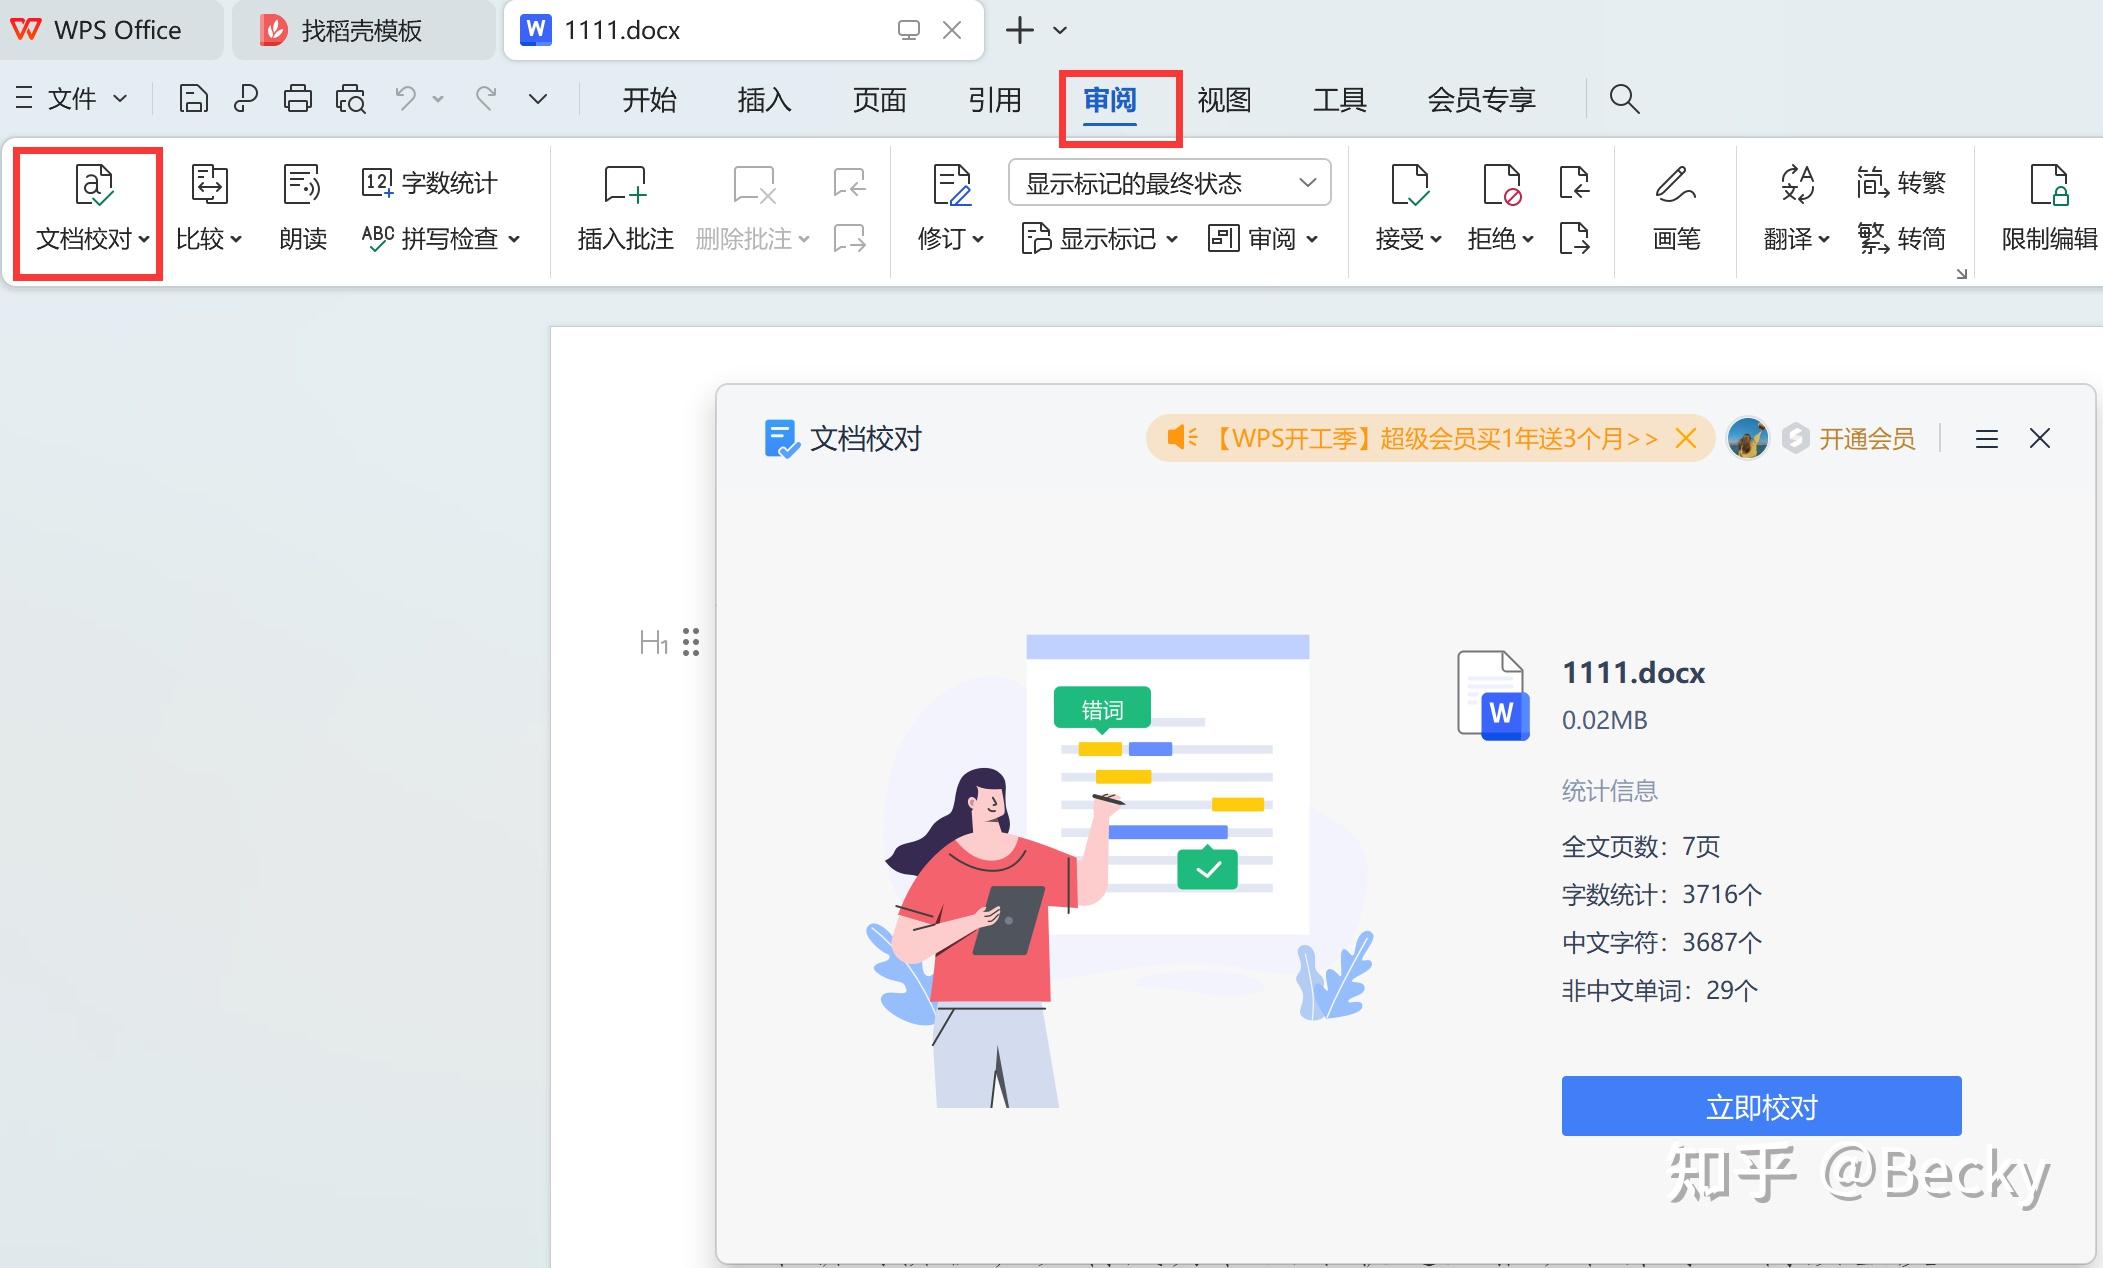Expand 翻译 group dialog launcher

(1961, 273)
